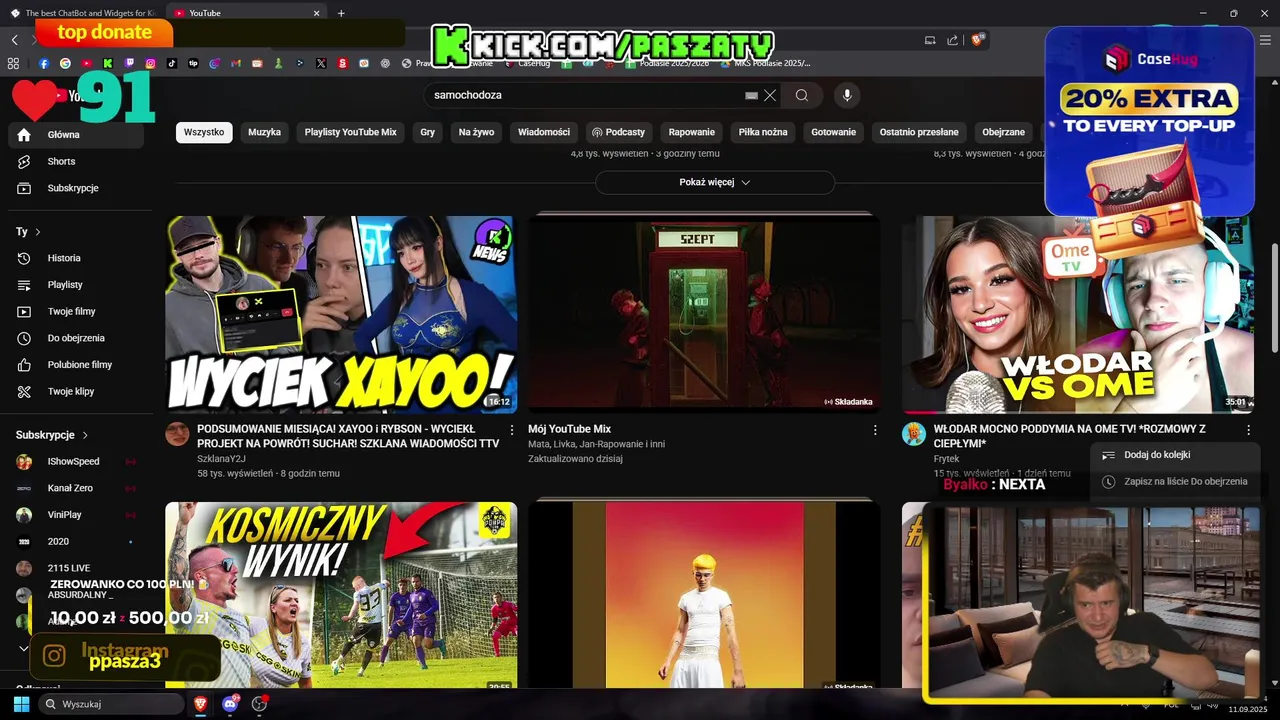Open Facebook bookmark icon

(44, 63)
